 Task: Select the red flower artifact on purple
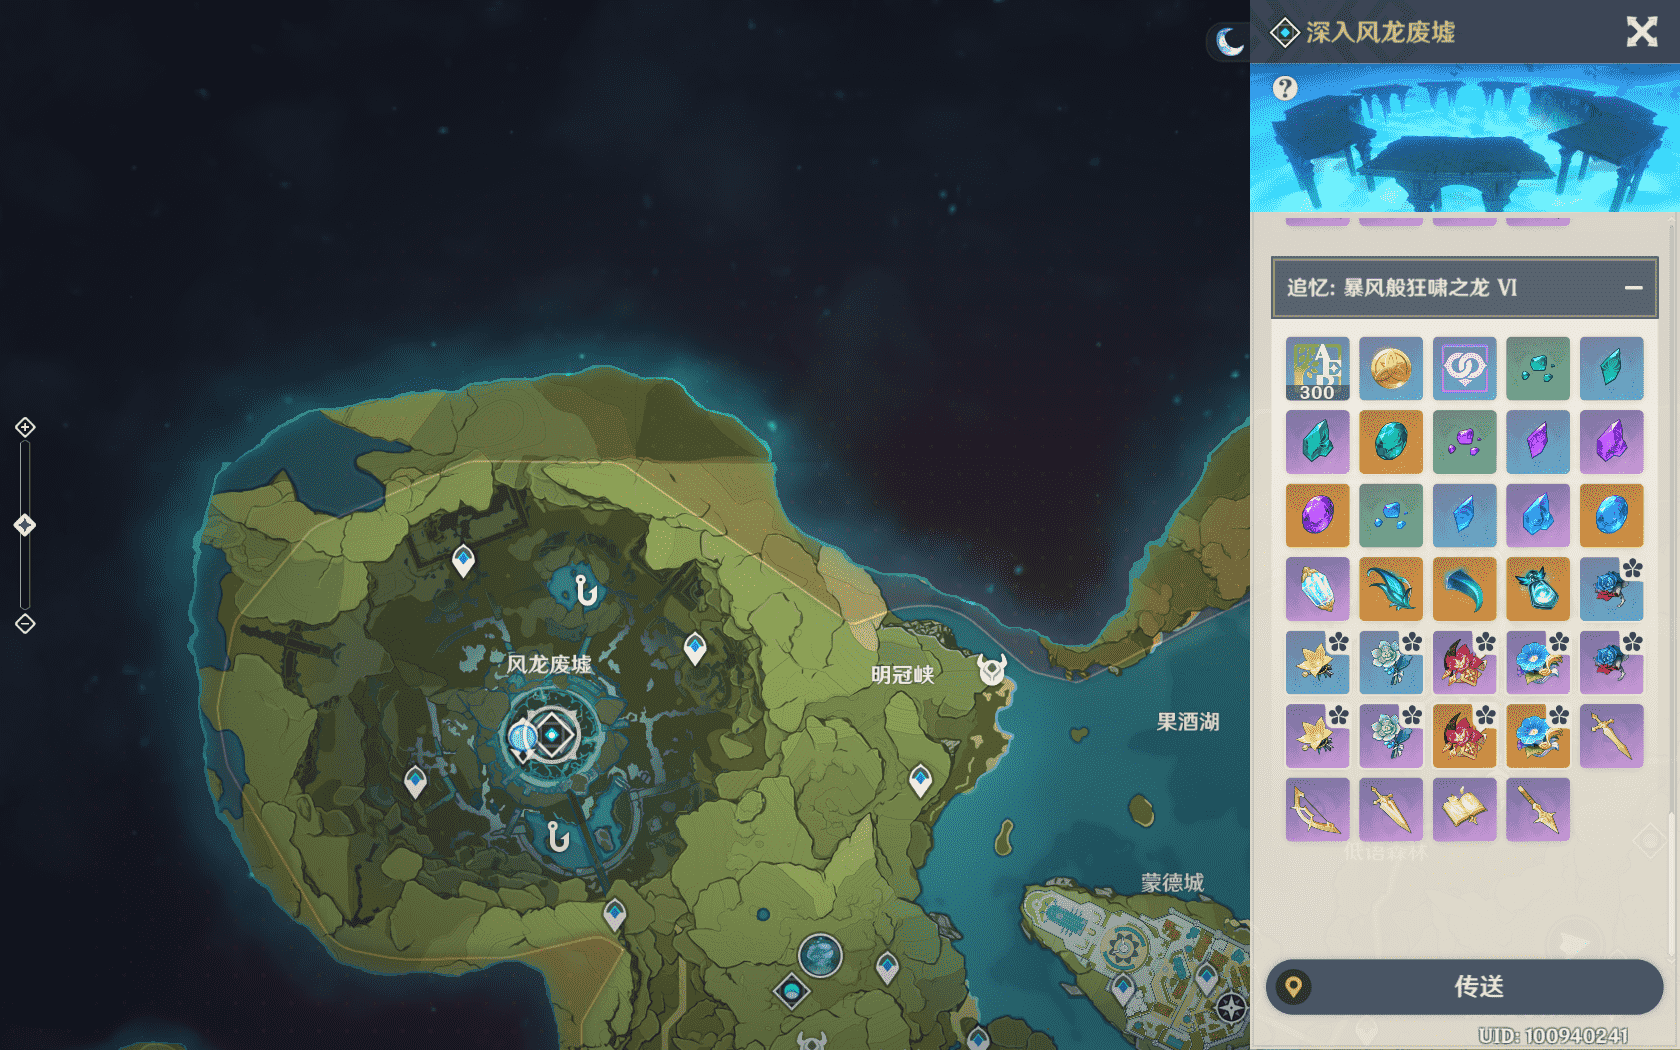pyautogui.click(x=1464, y=663)
